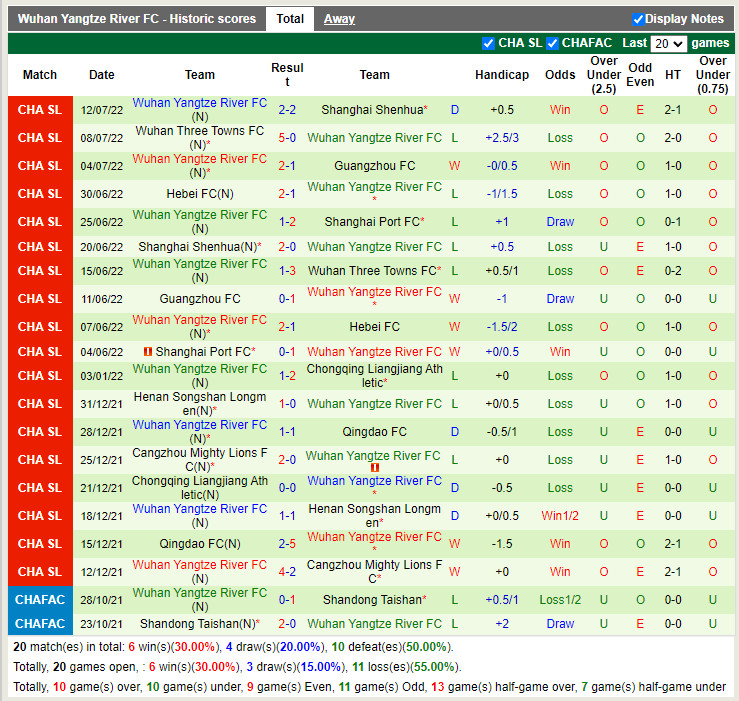Image resolution: width=739 pixels, height=701 pixels.
Task: Click the CHAFAC badge for 23/10/21 match
Action: (x=40, y=623)
